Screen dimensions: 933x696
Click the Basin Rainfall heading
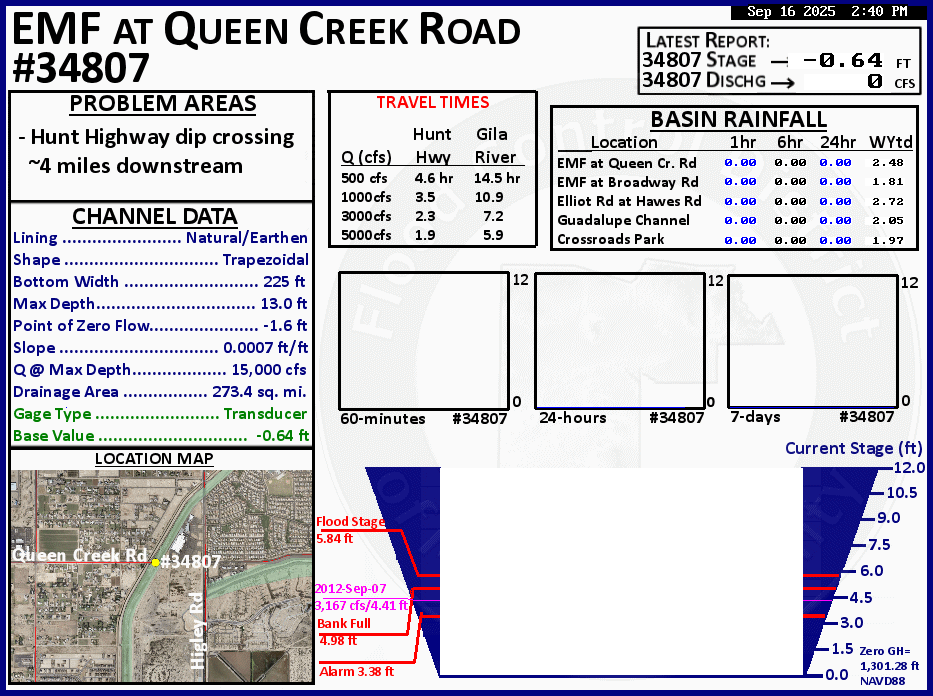[738, 120]
